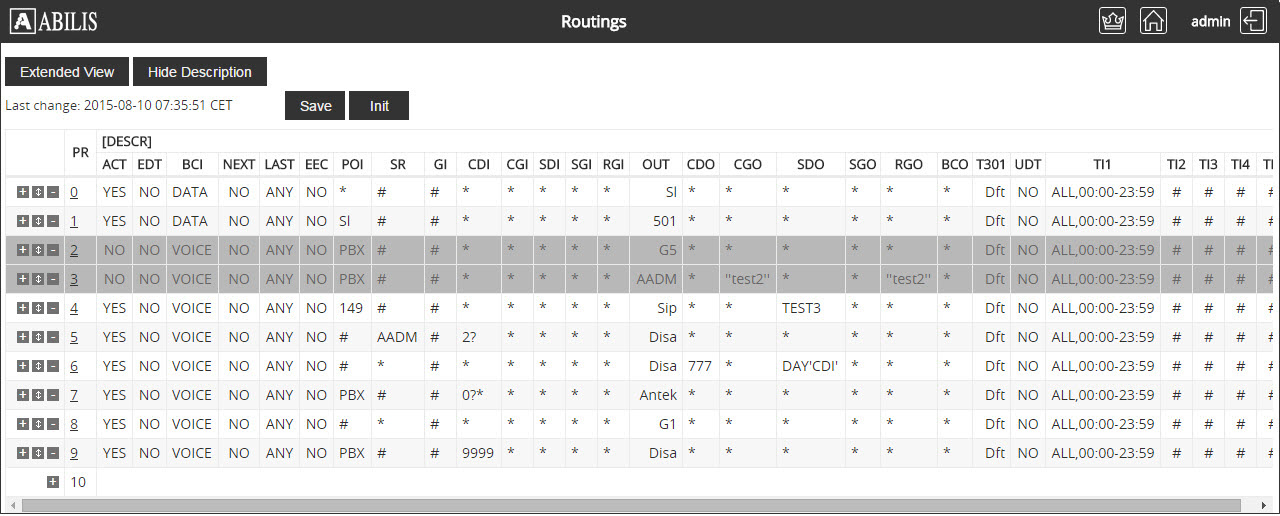
Task: Click the plus icon on row 0
Action: [23, 192]
